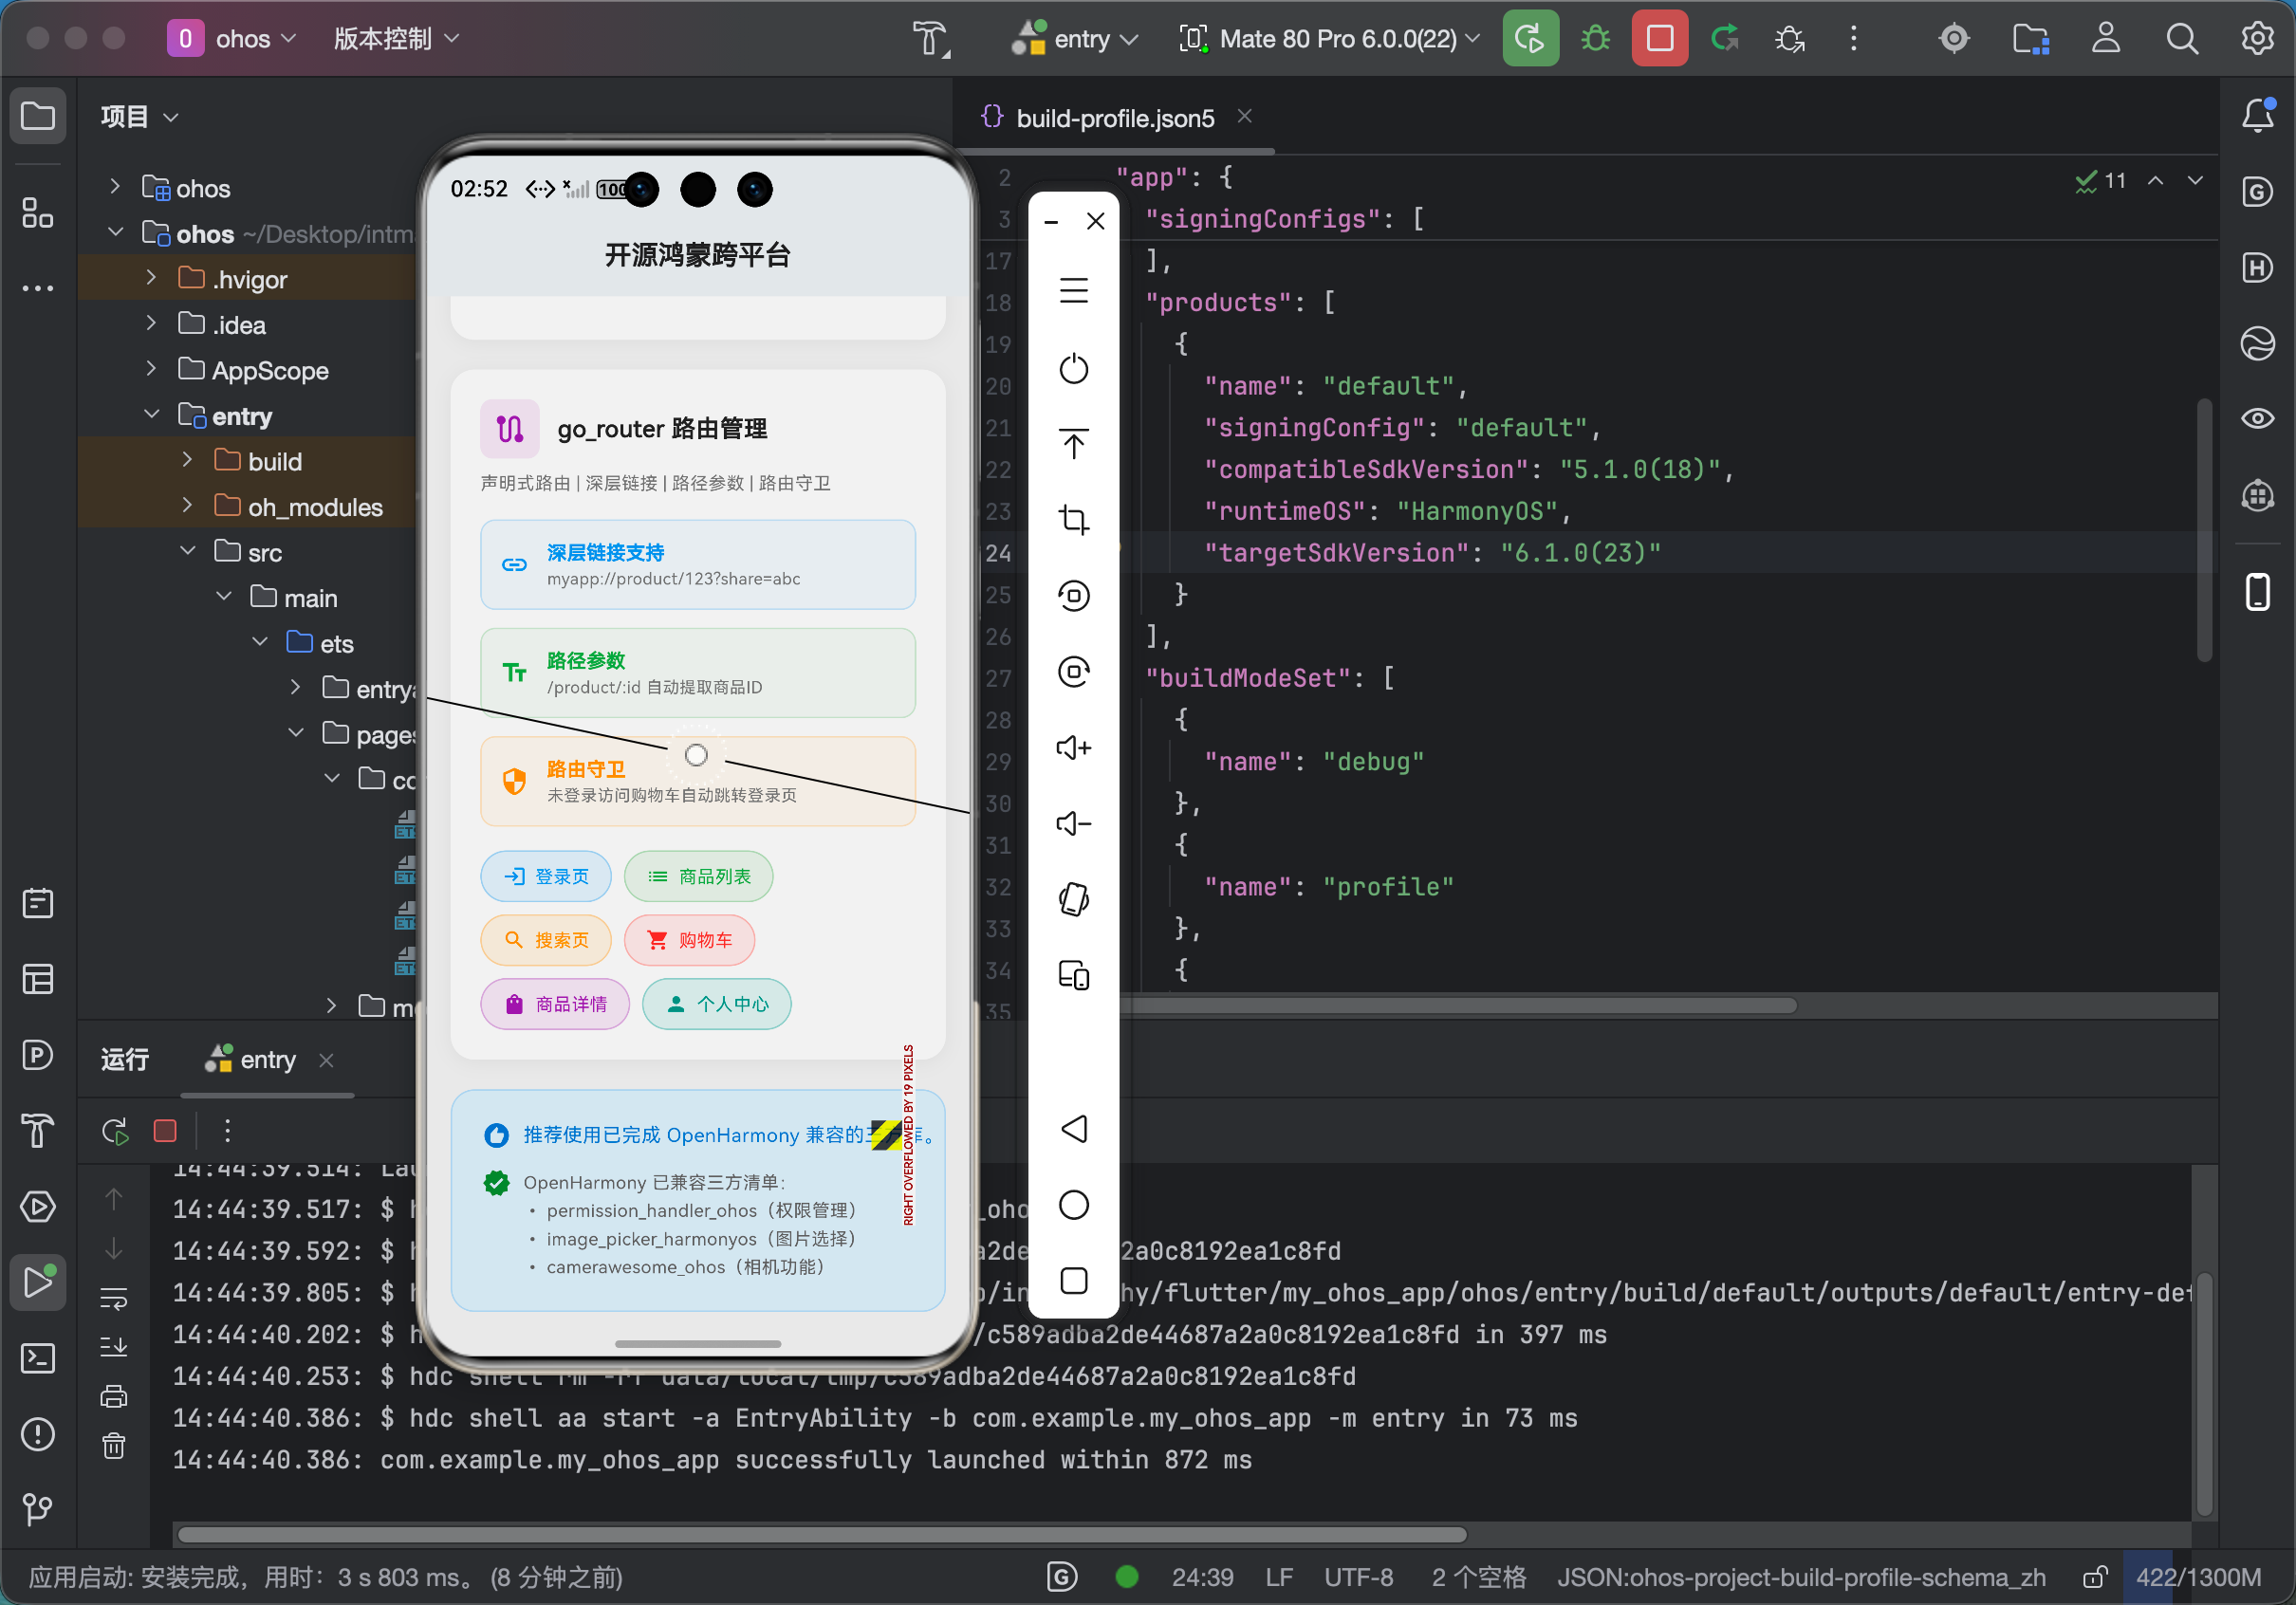Open more options in Run panel toolbar

228,1131
